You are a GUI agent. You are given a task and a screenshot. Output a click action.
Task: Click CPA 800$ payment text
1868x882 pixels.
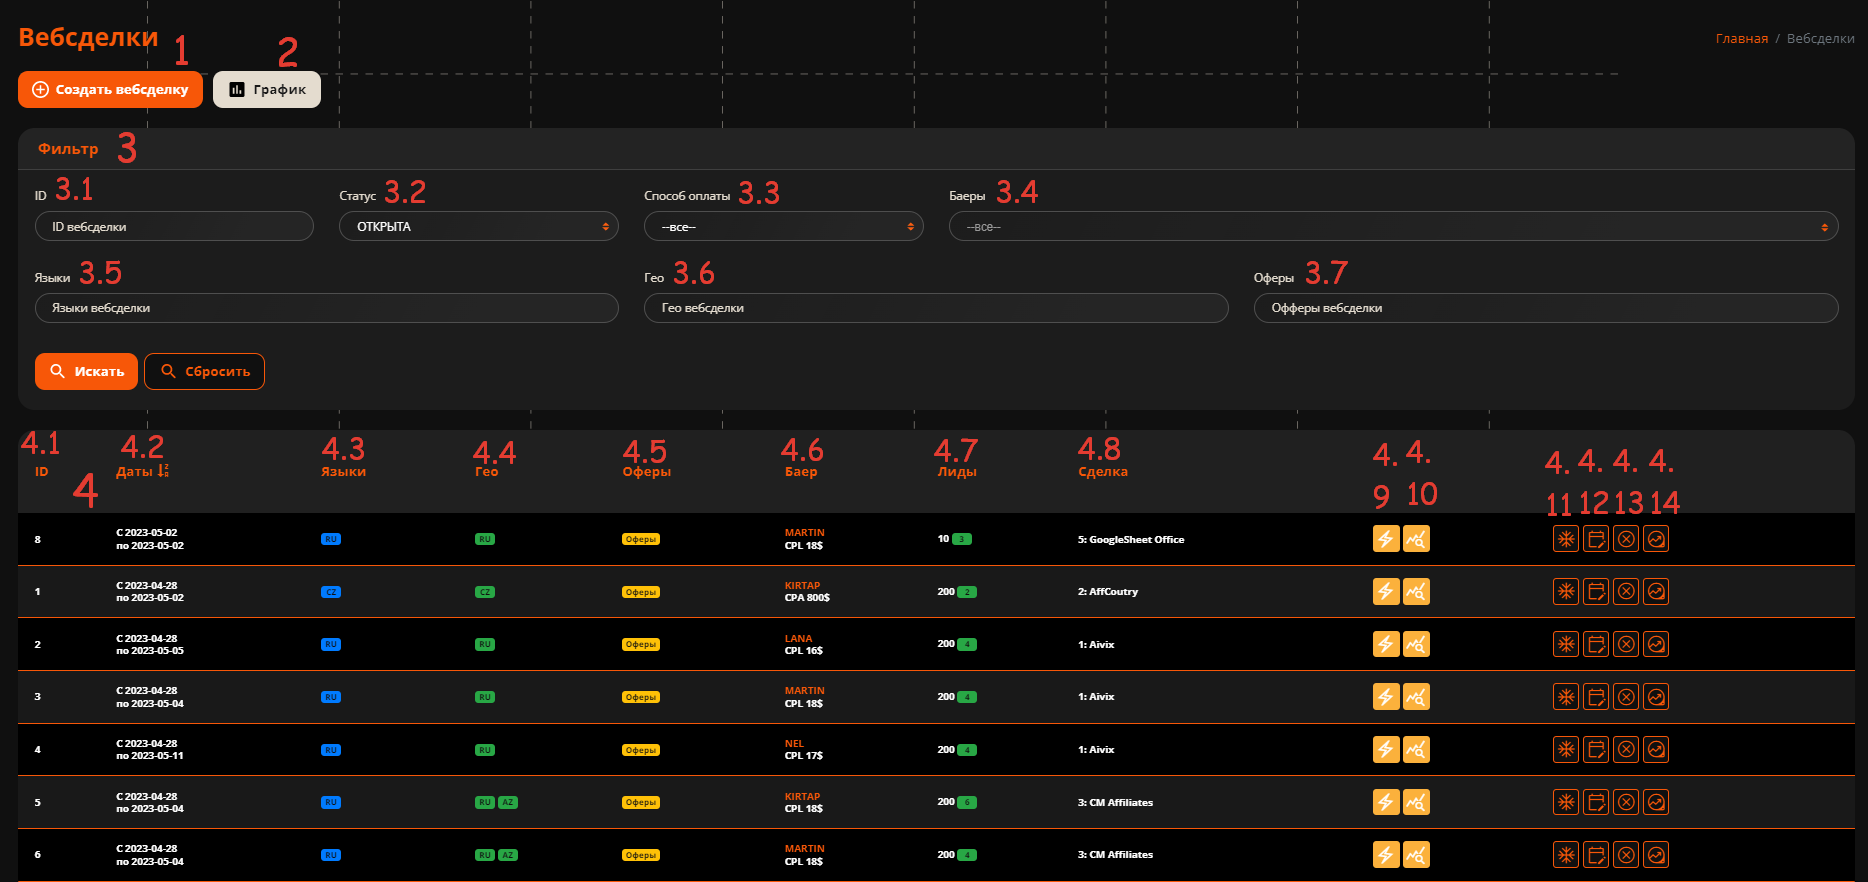click(x=807, y=598)
